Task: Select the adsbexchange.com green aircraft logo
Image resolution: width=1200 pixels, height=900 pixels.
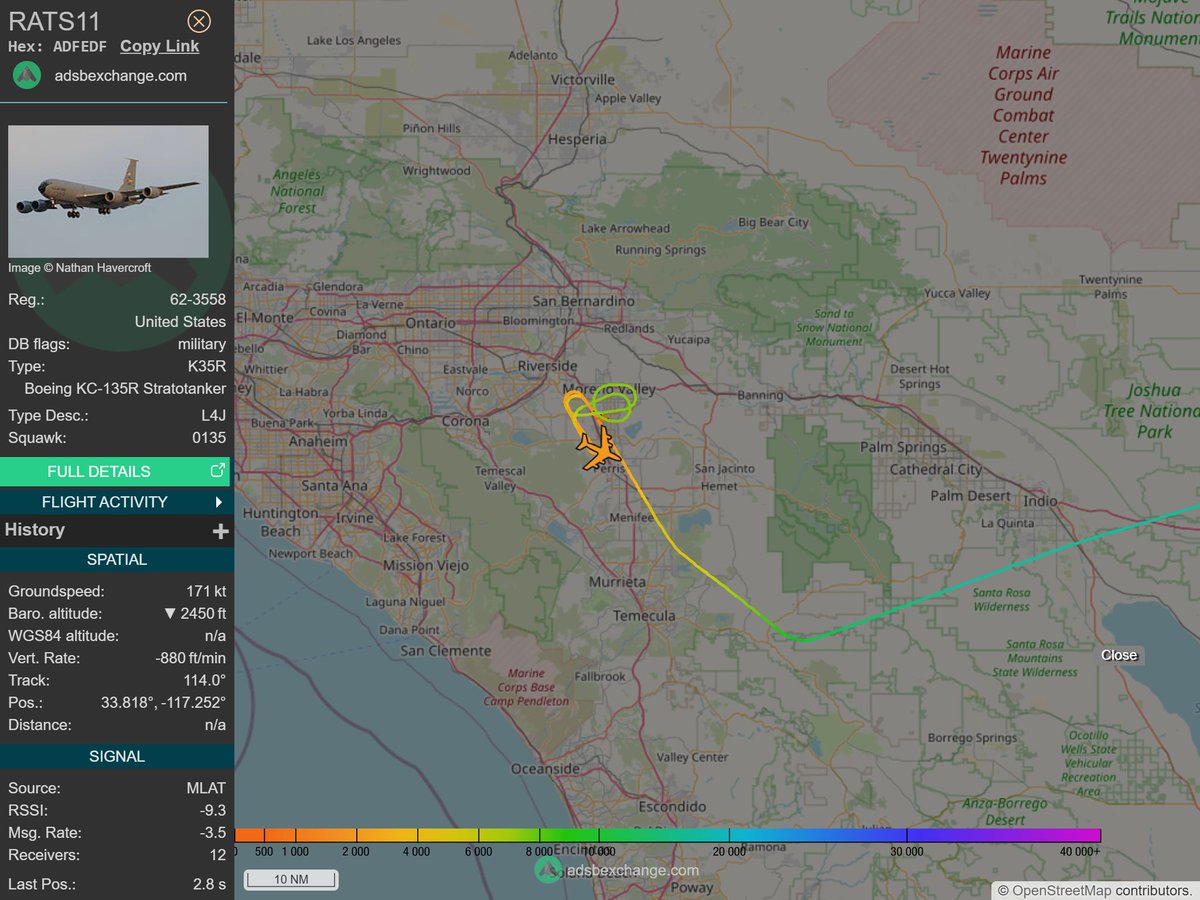Action: [25, 75]
